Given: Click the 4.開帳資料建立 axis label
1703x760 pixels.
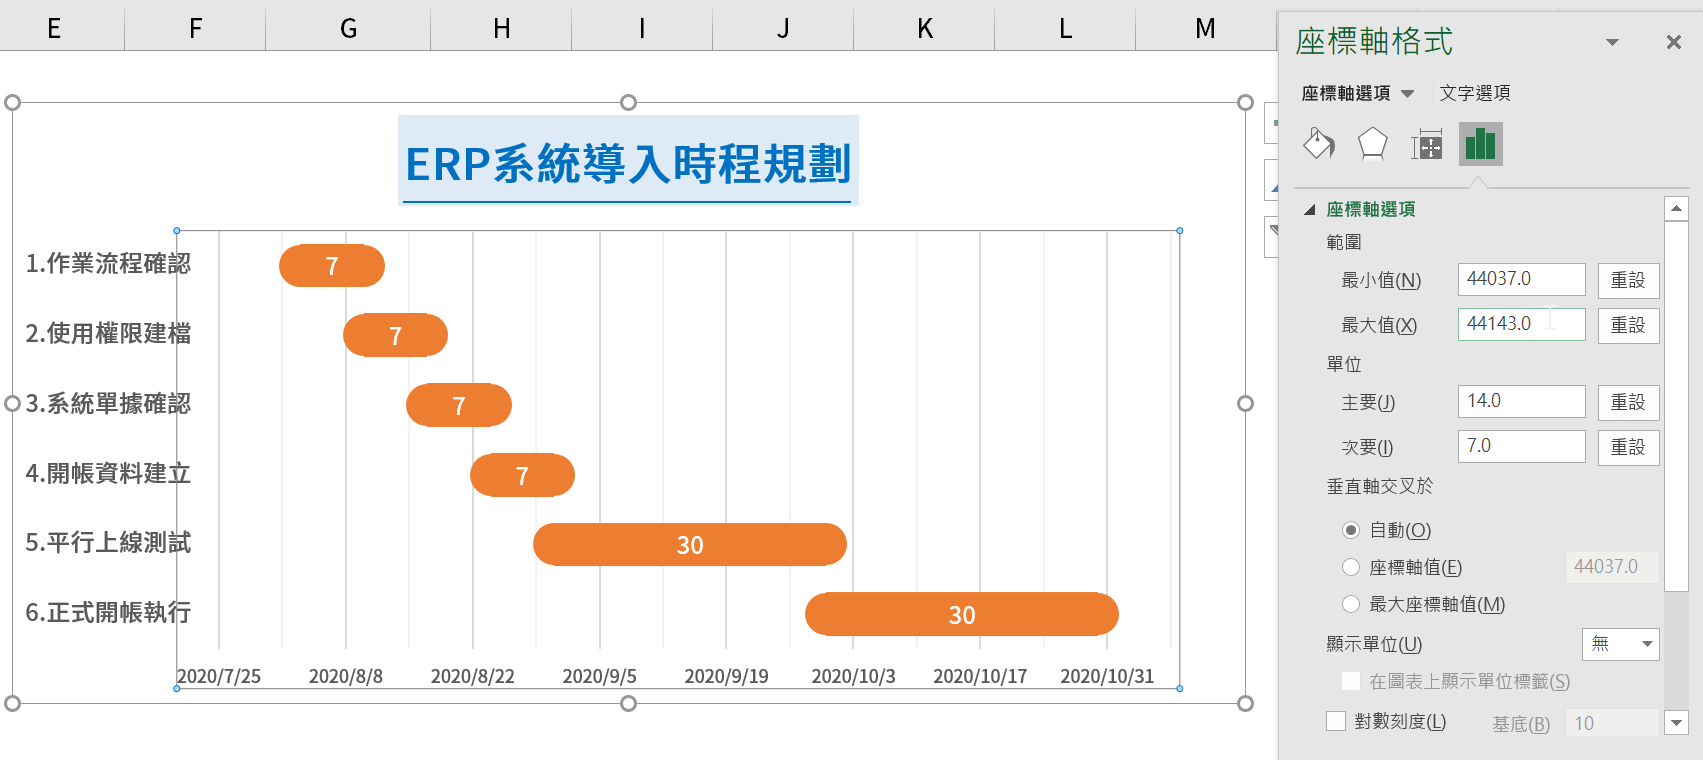Looking at the screenshot, I should (108, 473).
